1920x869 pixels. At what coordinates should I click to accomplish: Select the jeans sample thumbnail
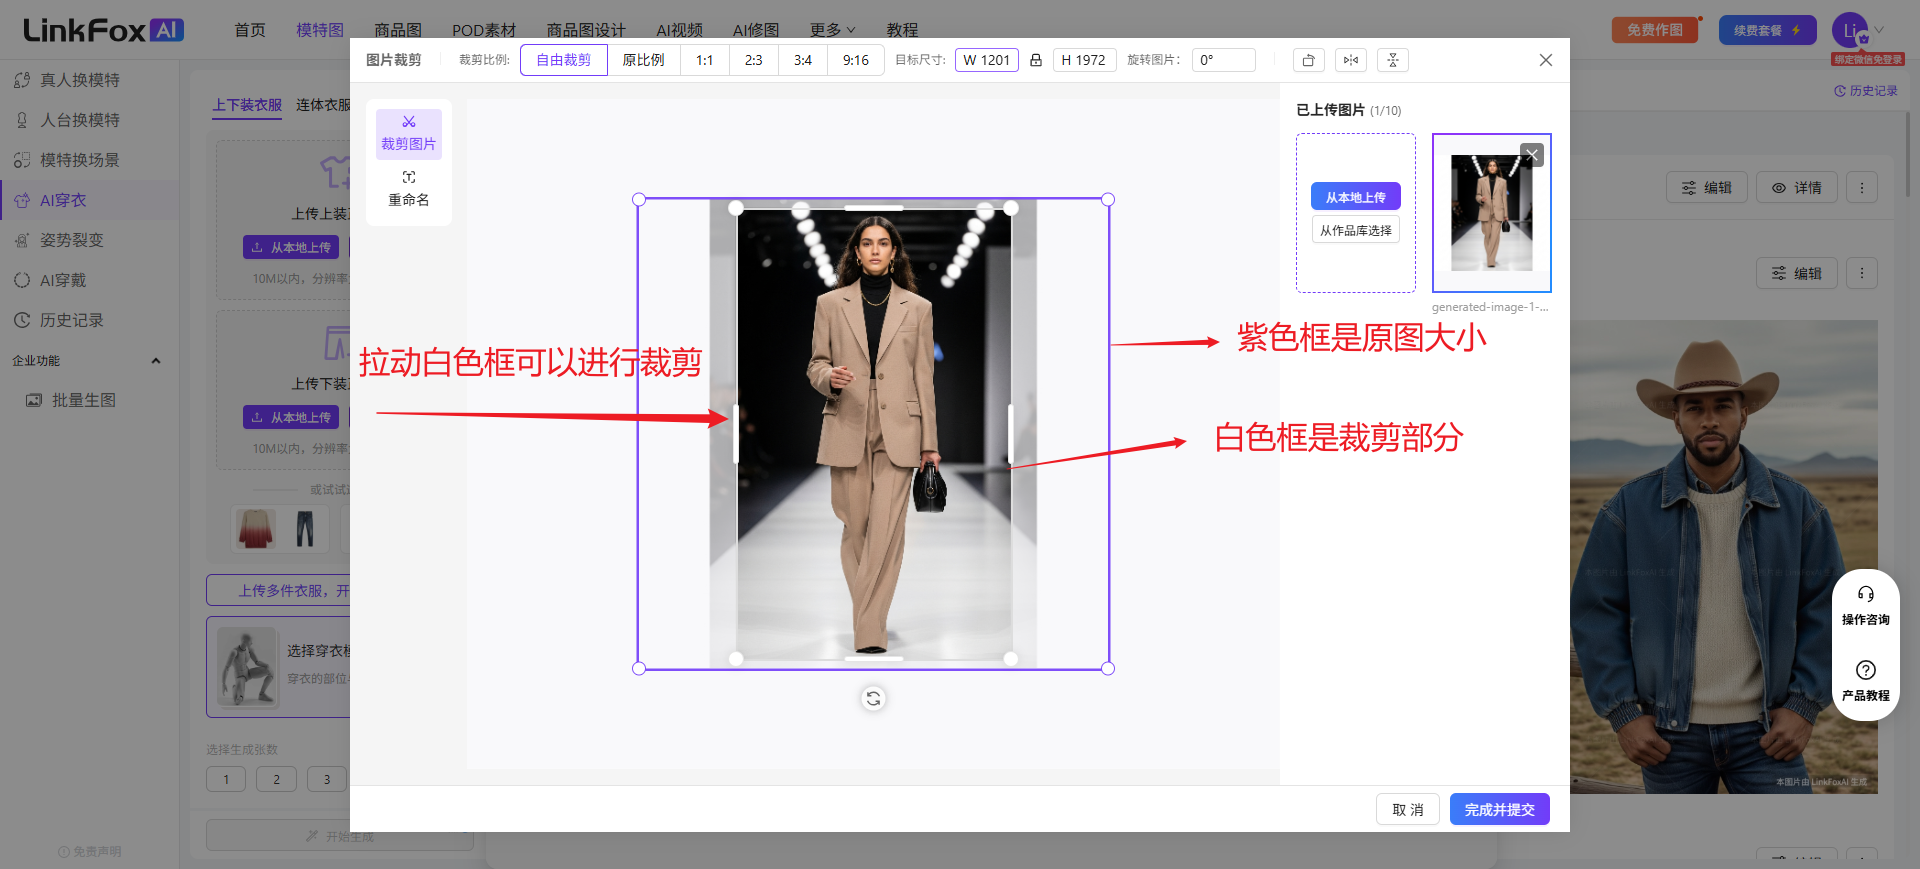click(x=305, y=528)
